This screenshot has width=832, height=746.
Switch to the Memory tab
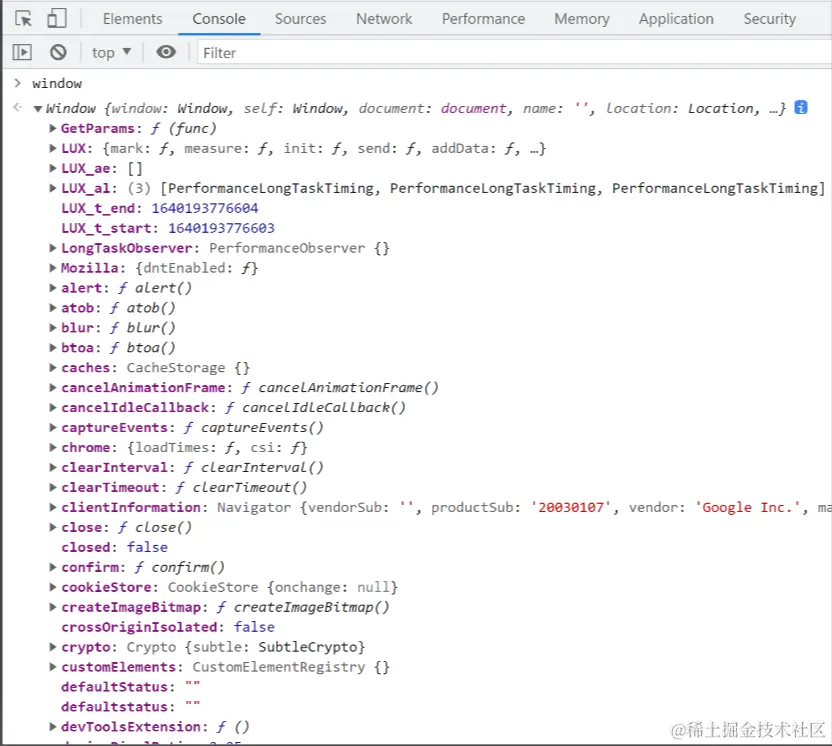point(582,19)
